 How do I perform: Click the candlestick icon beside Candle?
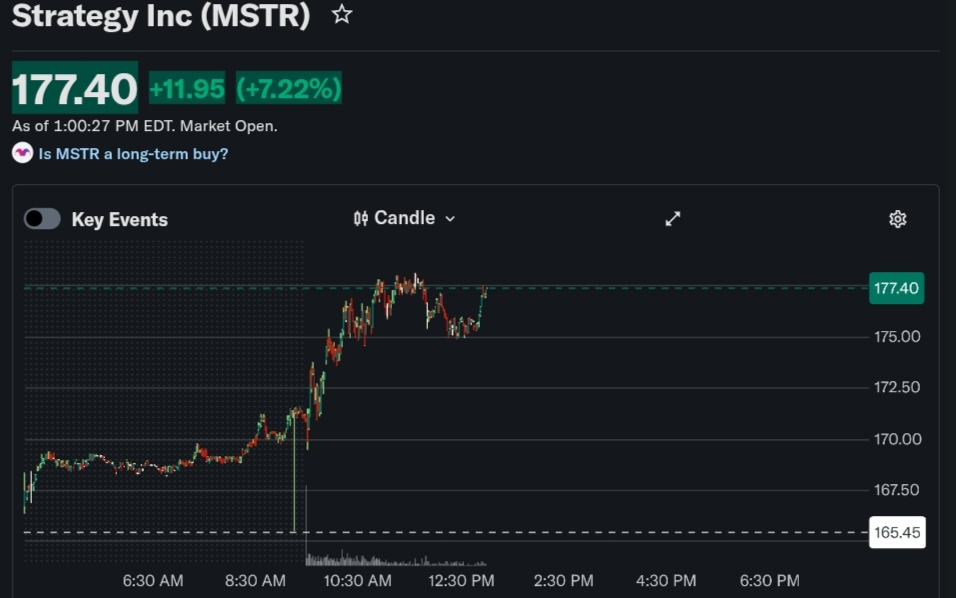(360, 218)
